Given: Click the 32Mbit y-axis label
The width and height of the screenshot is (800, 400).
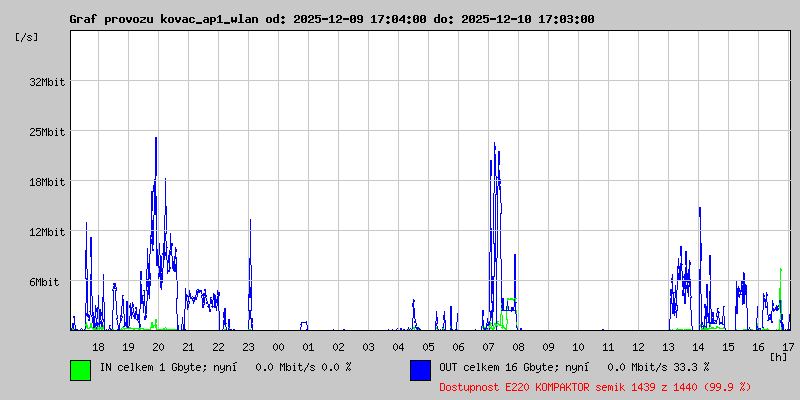Looking at the screenshot, I should click(x=47, y=82).
